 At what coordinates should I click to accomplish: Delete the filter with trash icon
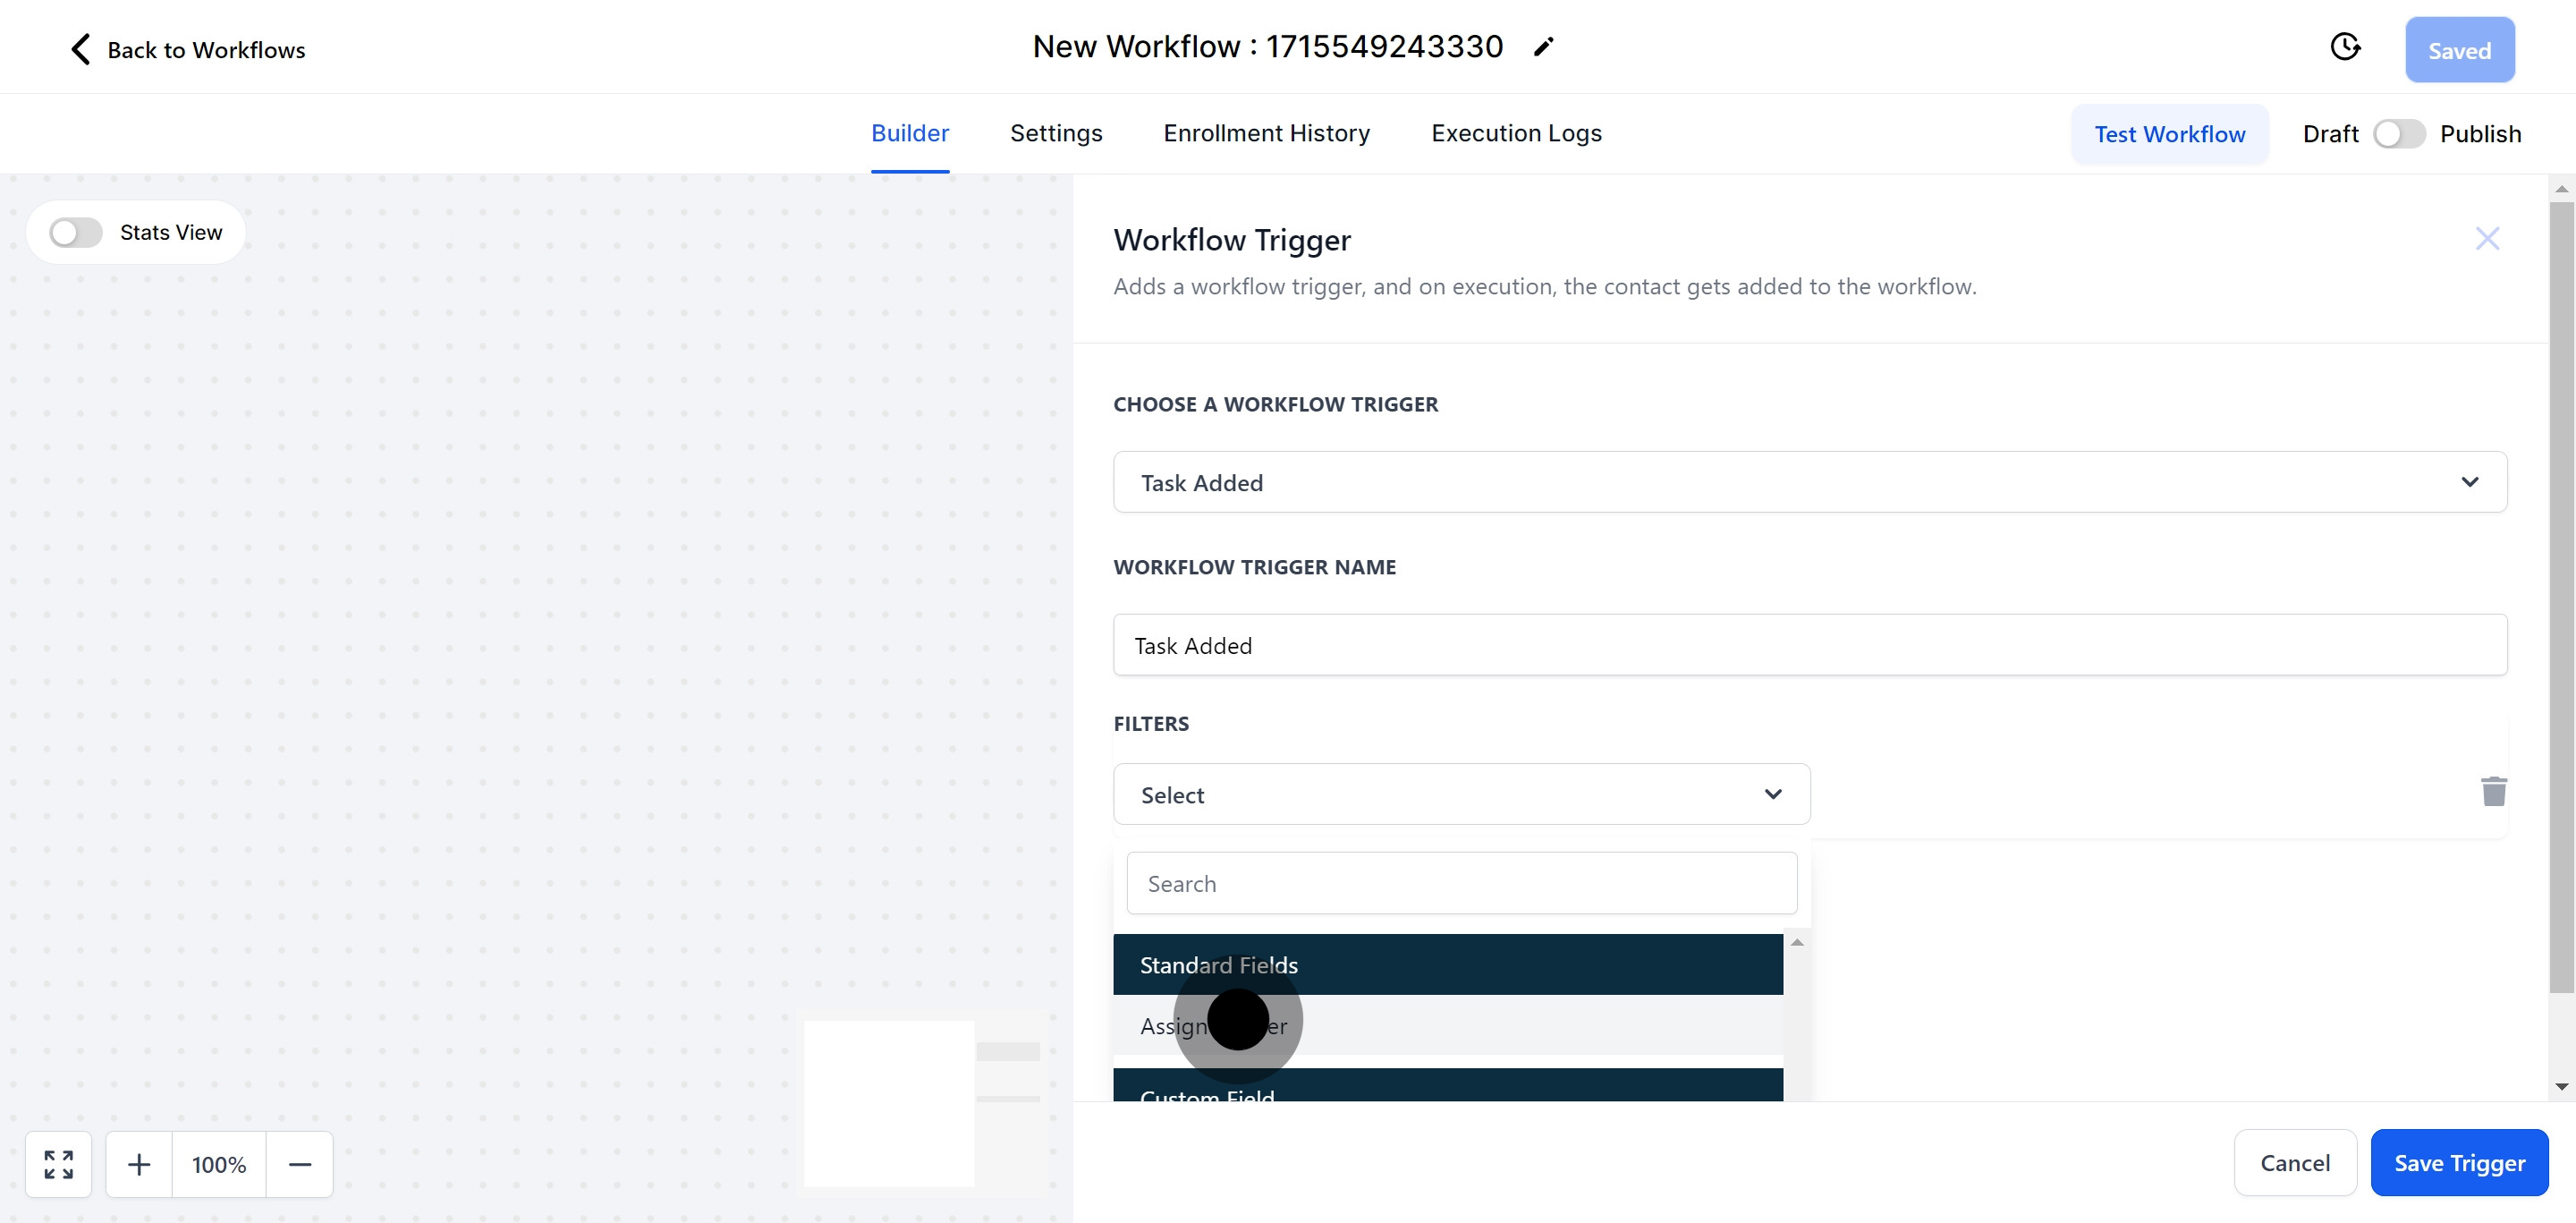2493,792
